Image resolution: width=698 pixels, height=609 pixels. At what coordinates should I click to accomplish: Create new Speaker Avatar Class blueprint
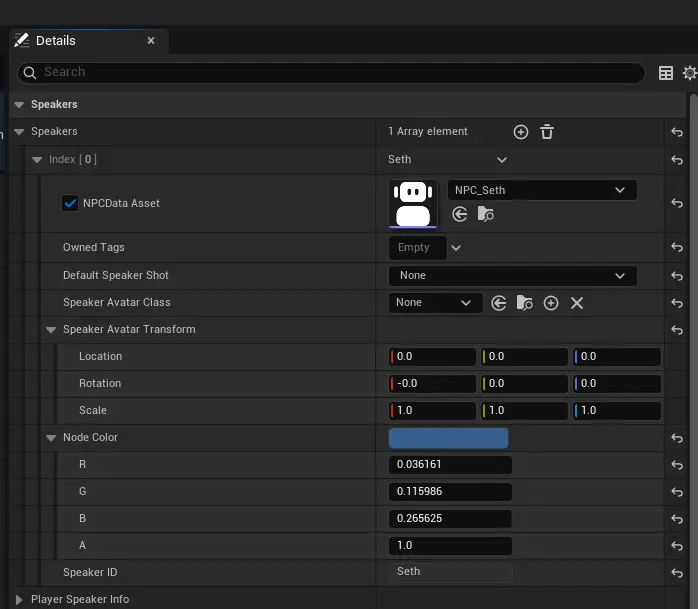tap(551, 303)
